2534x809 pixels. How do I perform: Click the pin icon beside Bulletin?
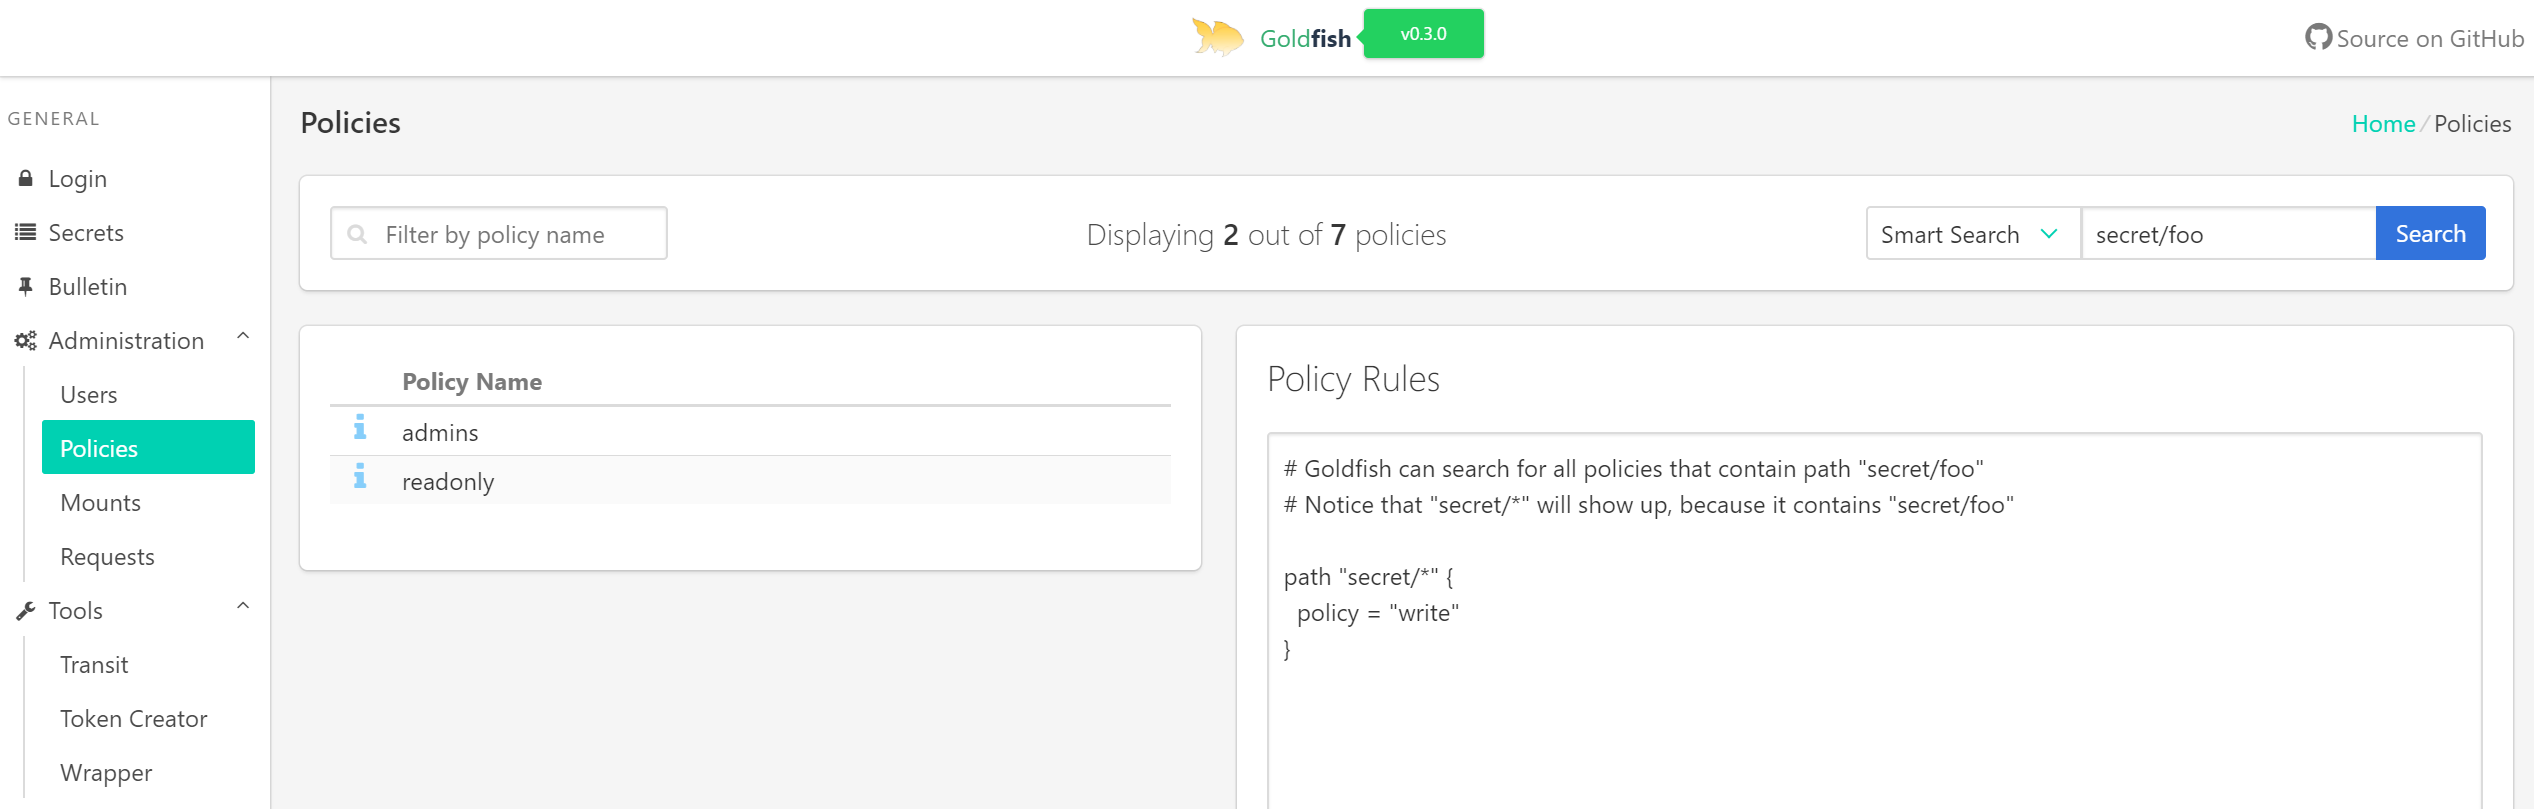coord(26,286)
